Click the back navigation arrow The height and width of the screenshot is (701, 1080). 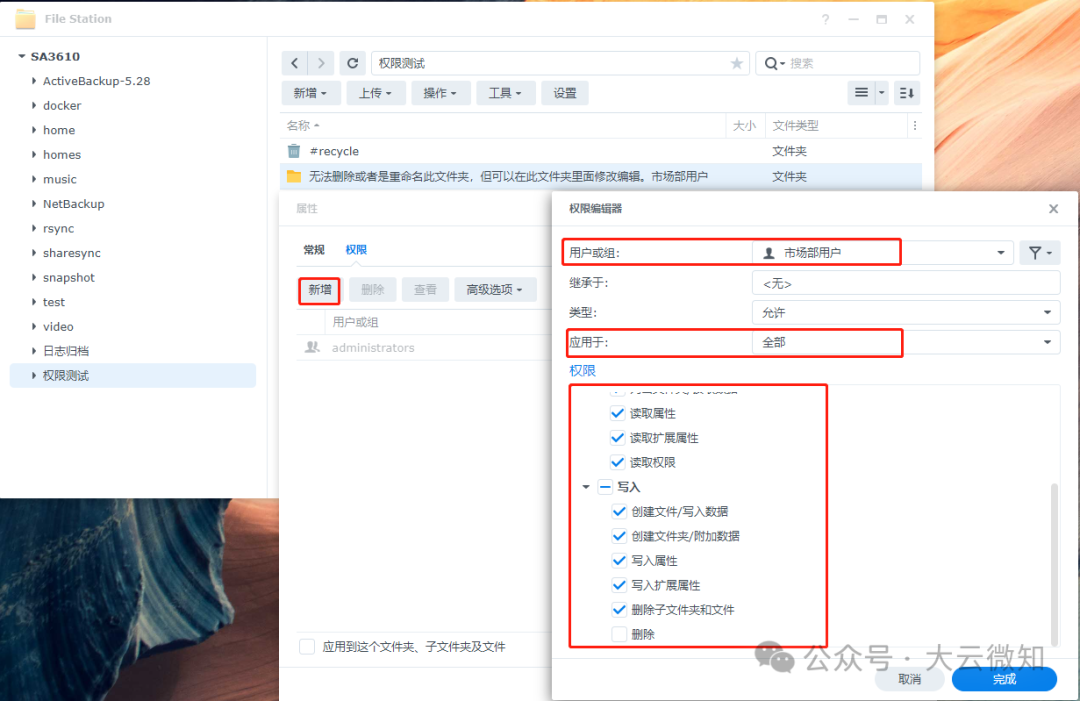pyautogui.click(x=293, y=62)
